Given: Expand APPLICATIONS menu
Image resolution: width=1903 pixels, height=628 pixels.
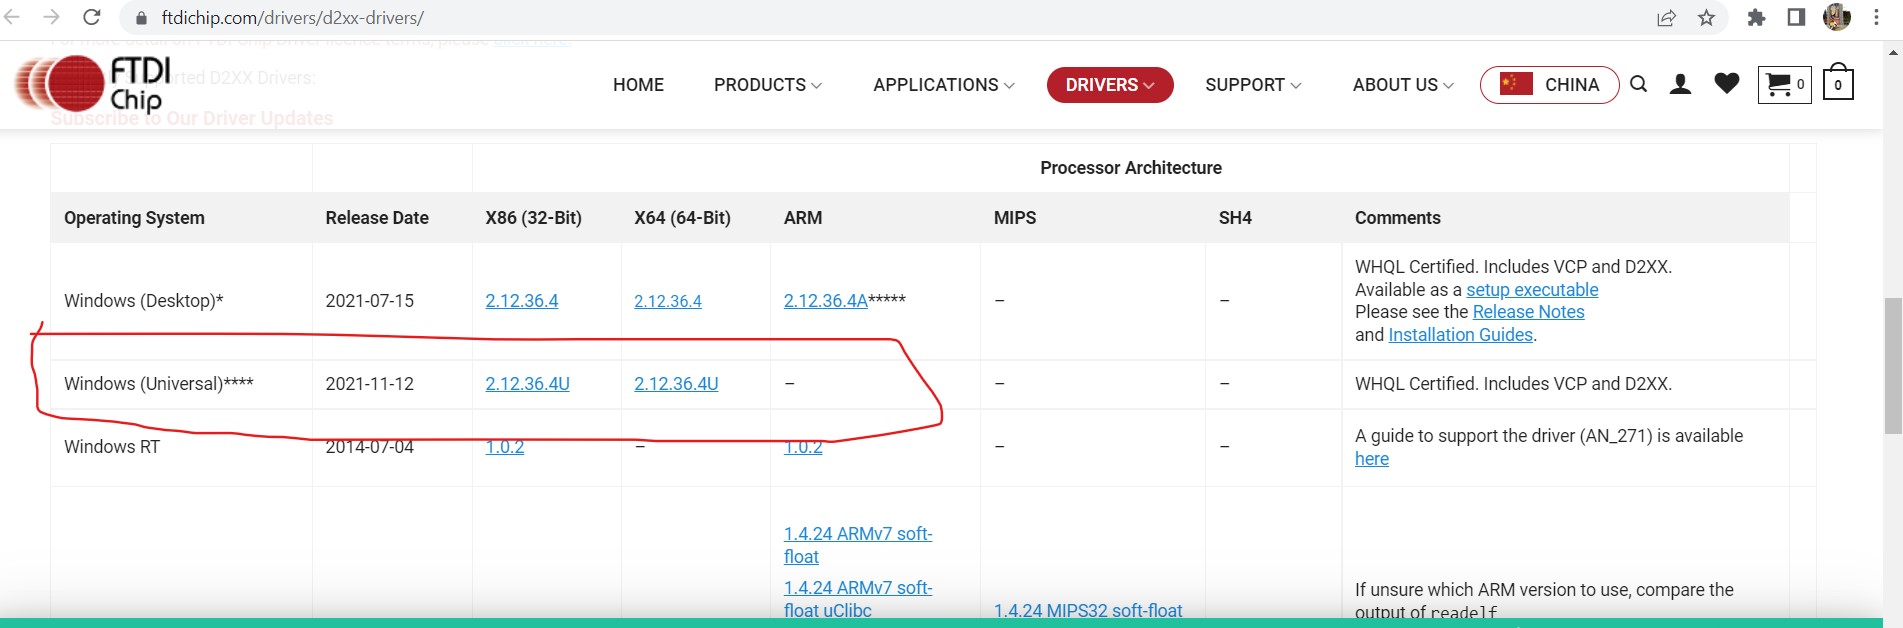Looking at the screenshot, I should click(944, 85).
